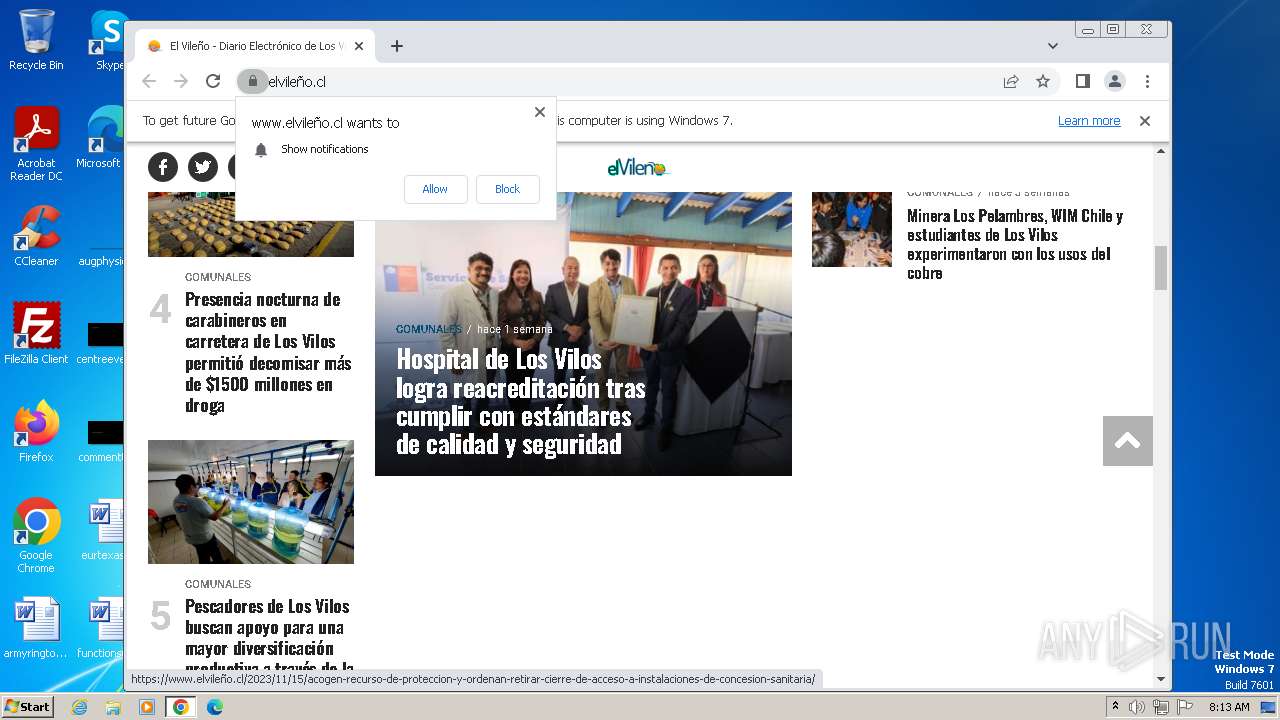Bookmark this page with the star icon

pyautogui.click(x=1043, y=81)
